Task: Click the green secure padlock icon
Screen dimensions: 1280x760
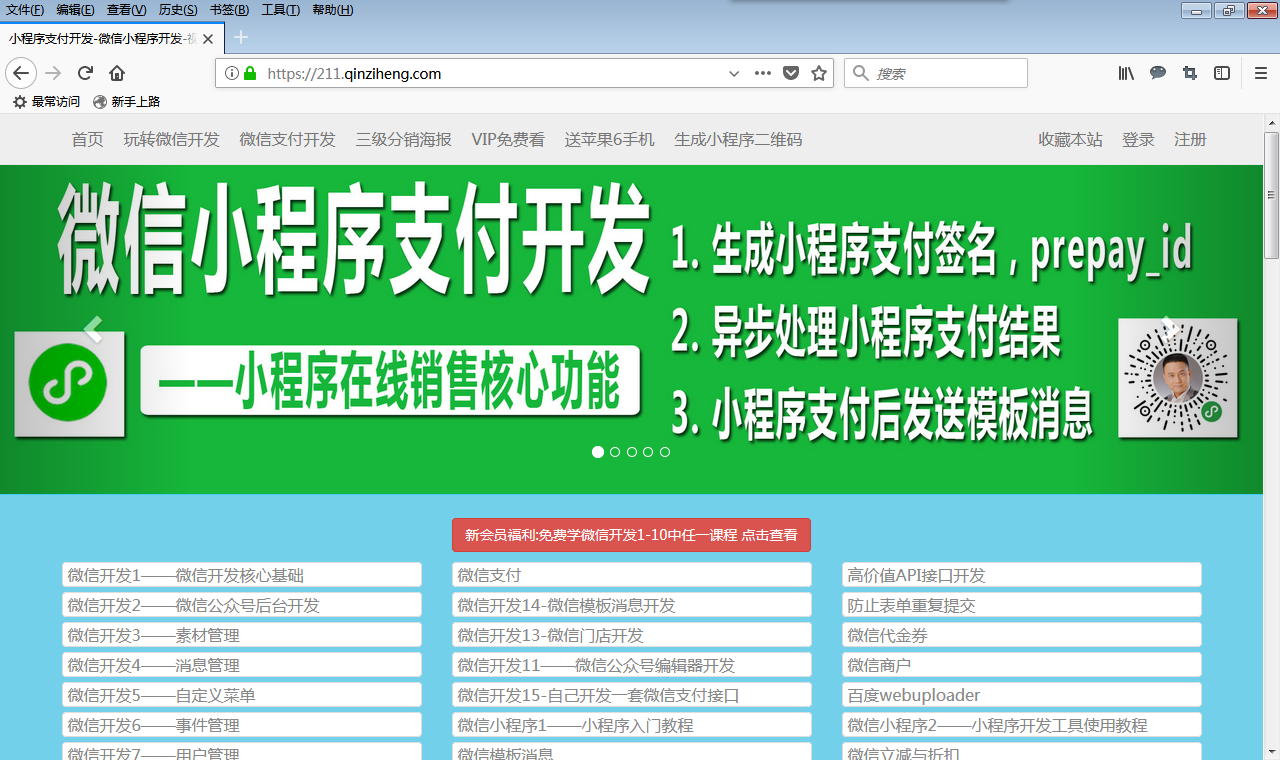Action: 249,73
